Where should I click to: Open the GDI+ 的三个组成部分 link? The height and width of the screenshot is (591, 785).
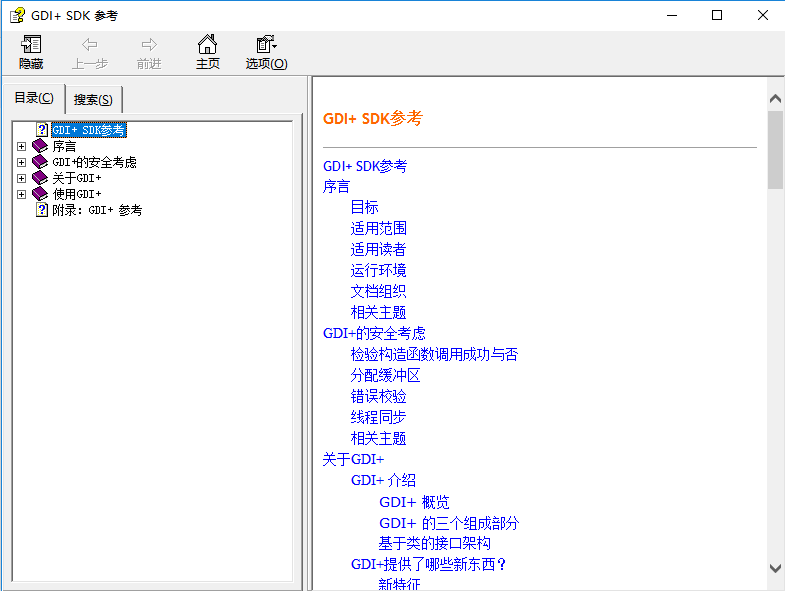coord(449,523)
